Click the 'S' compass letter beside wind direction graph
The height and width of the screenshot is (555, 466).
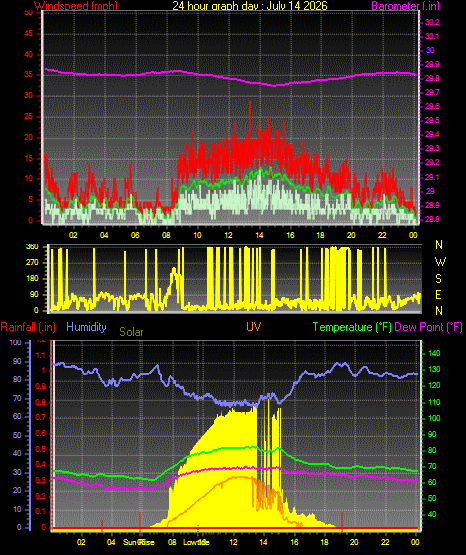[438, 279]
